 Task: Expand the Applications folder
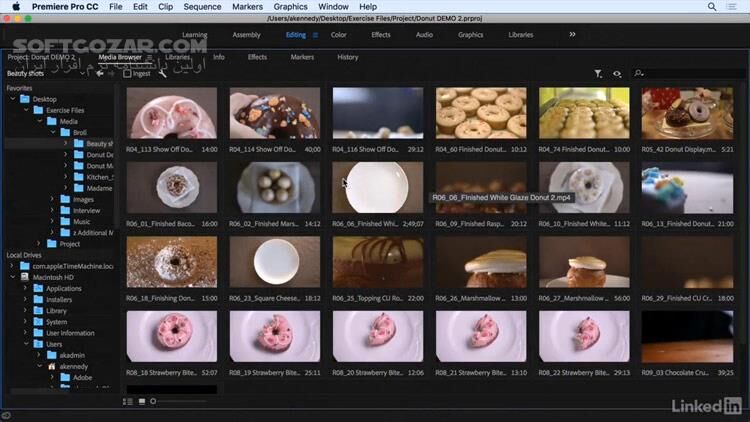[26, 288]
